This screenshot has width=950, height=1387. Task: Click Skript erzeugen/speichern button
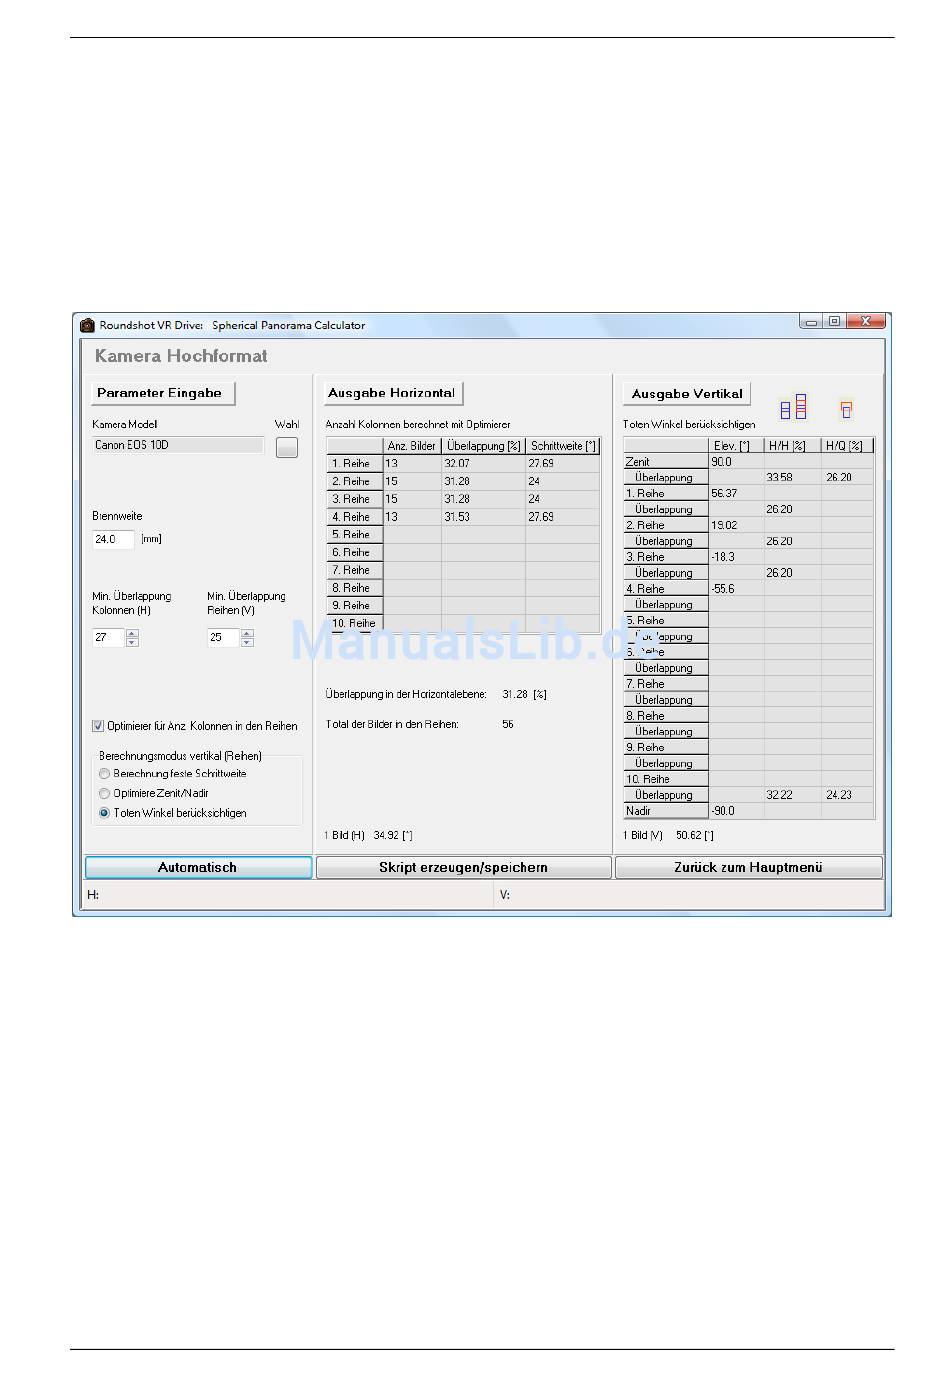pyautogui.click(x=463, y=867)
